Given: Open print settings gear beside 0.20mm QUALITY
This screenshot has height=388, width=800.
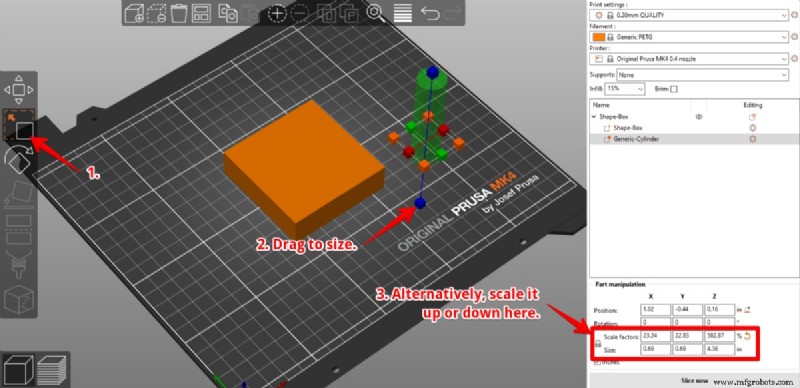Looking at the screenshot, I should (794, 15).
